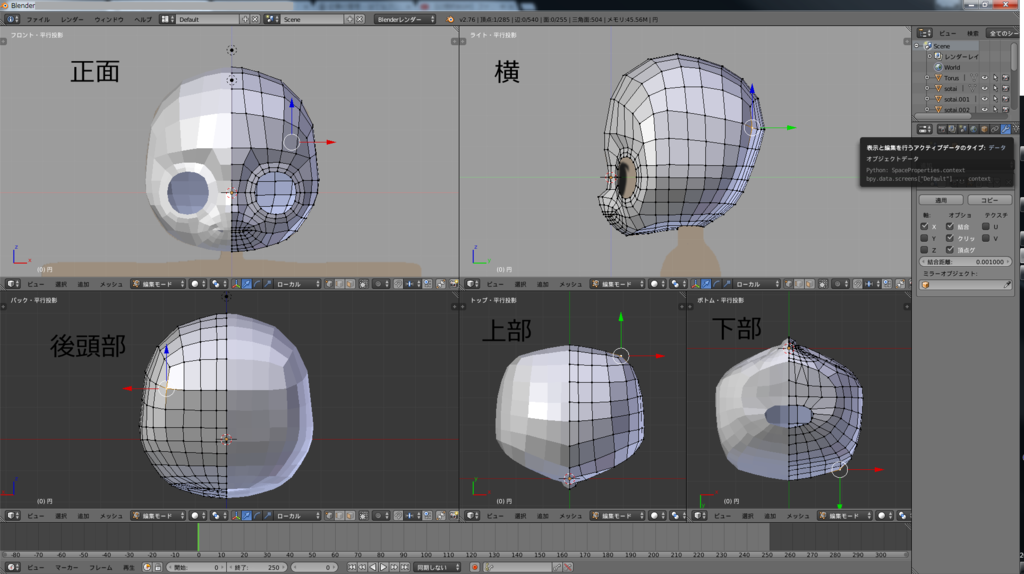This screenshot has width=1024, height=574.
Task: Pick mirror object with eyedropper
Action: click(1008, 285)
